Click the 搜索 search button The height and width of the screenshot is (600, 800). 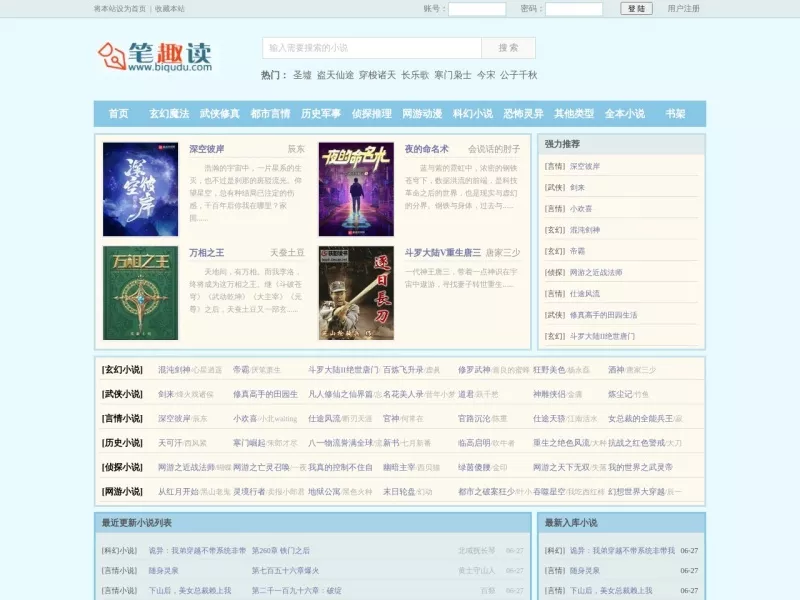(x=508, y=48)
